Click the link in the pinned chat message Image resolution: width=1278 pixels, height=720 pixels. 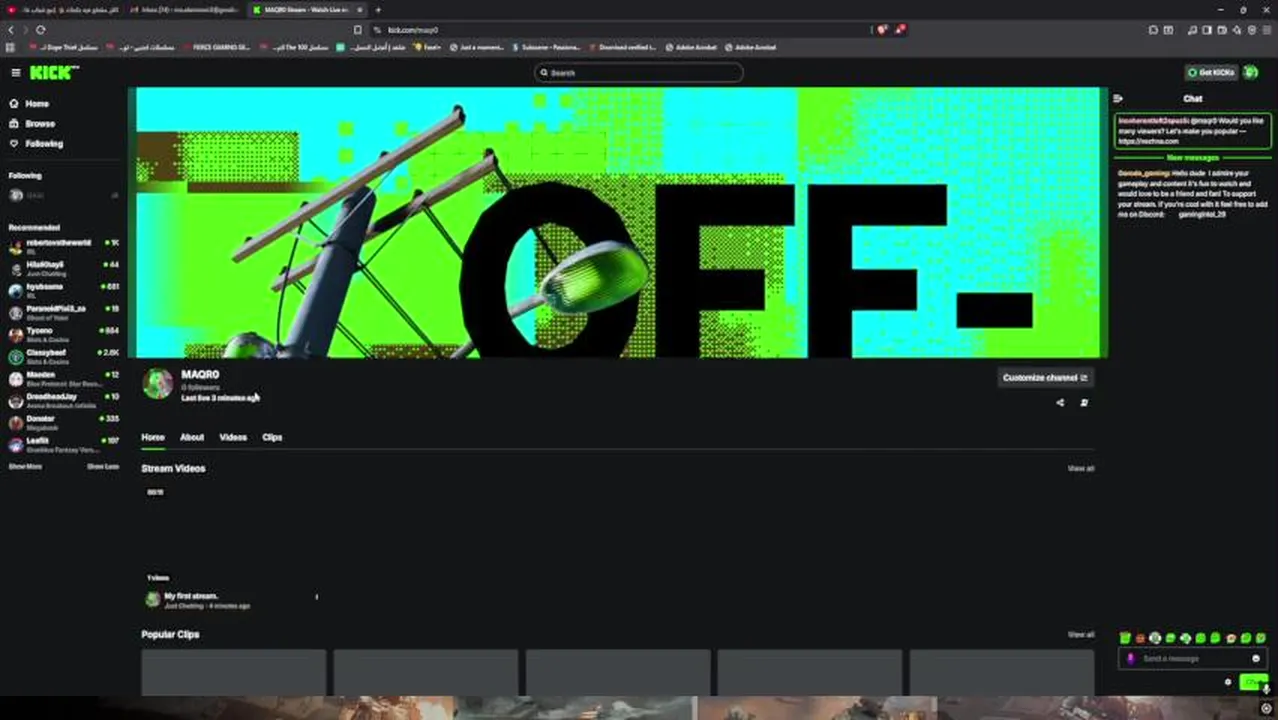coord(1147,141)
